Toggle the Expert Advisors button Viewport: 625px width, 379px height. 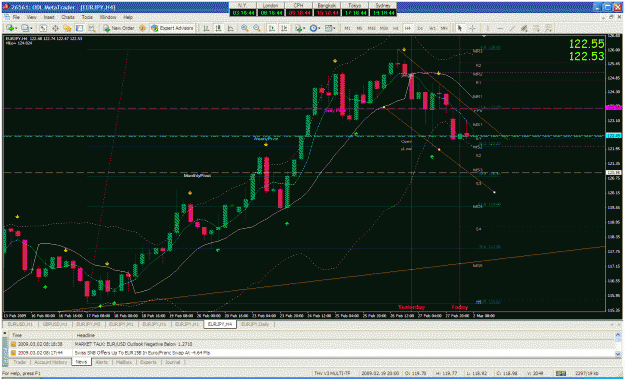[x=172, y=28]
